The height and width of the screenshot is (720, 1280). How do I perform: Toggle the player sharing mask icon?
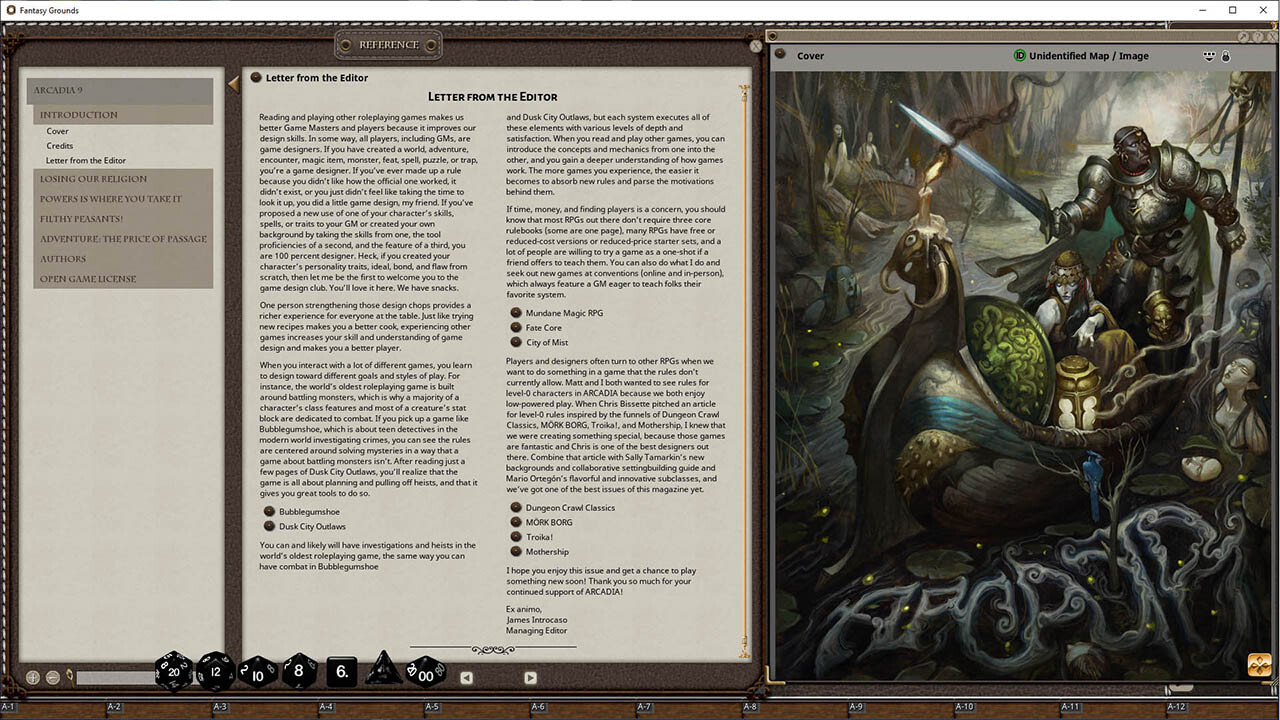coord(1208,56)
